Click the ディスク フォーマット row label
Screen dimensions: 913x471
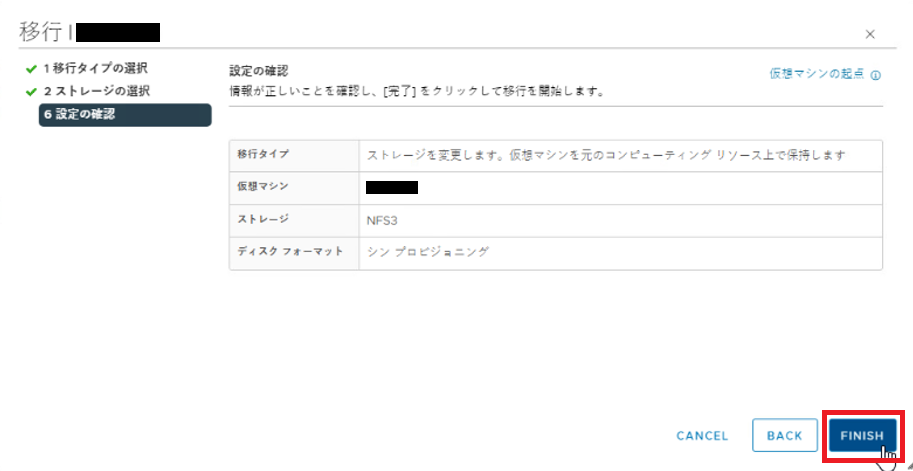290,252
